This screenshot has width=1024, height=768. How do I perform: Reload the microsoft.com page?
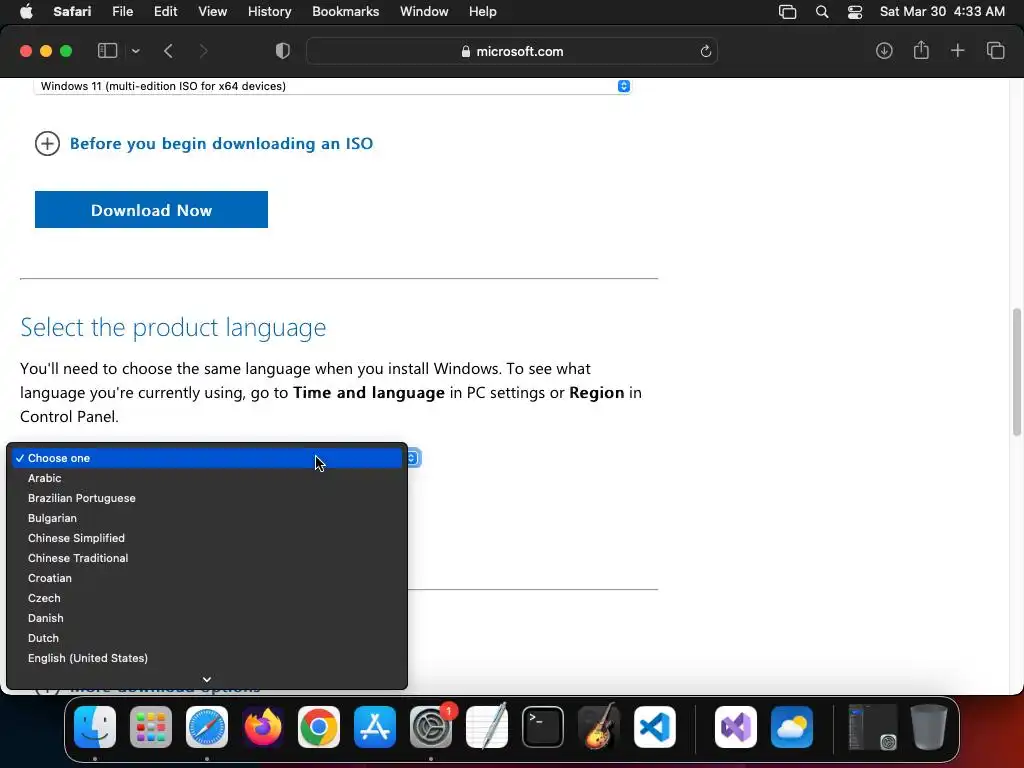click(705, 52)
